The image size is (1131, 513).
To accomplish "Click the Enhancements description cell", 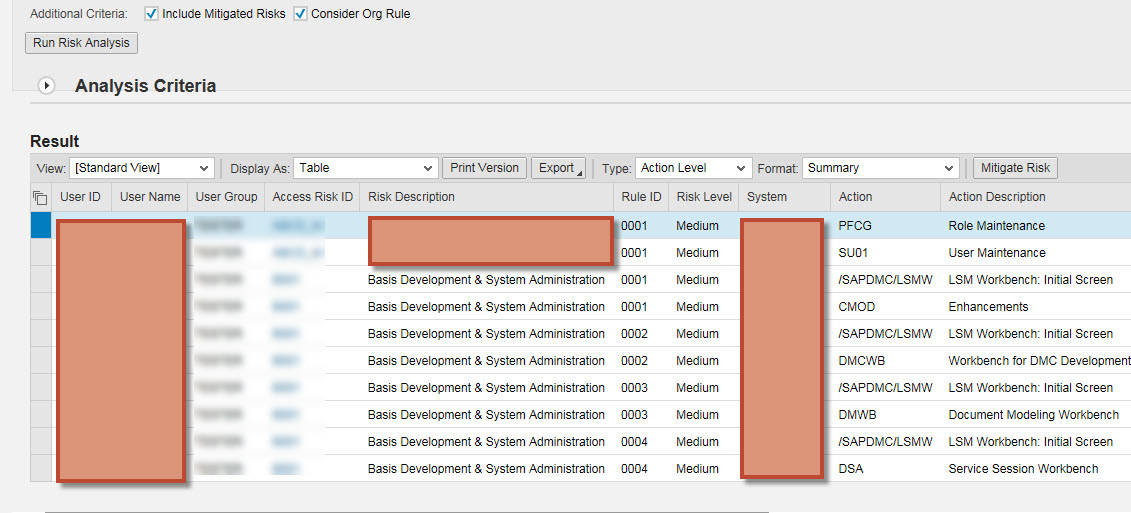I will coord(1036,307).
